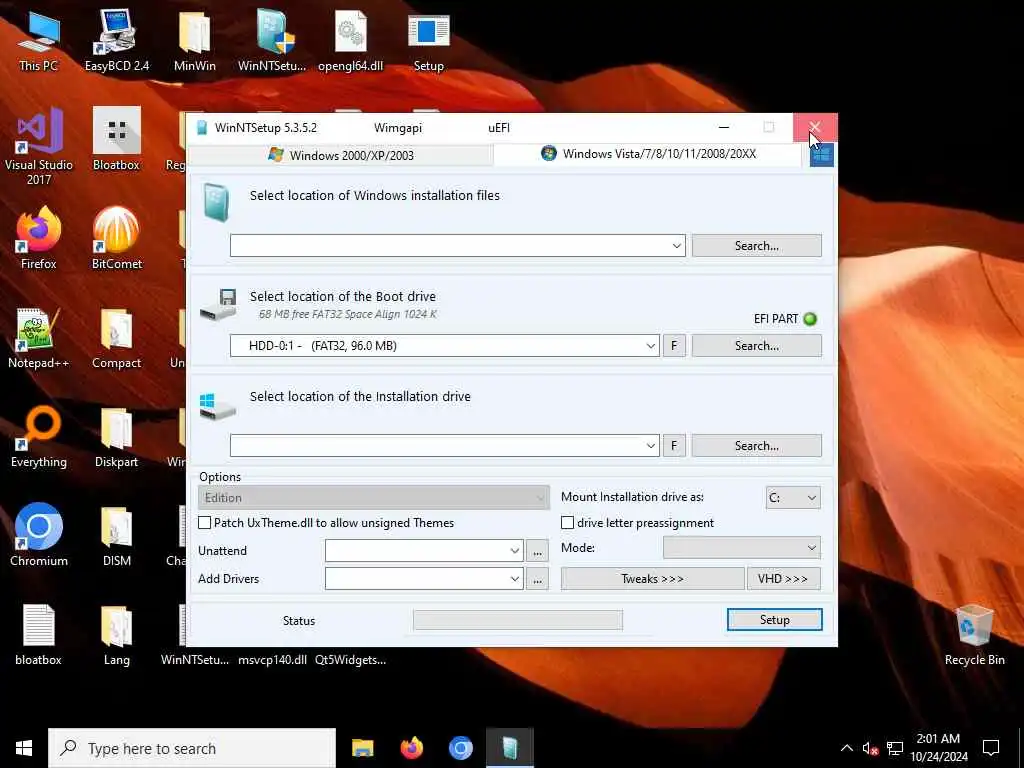Screen dimensions: 1024x768
Task: Click disabled Edition dropdown
Action: pyautogui.click(x=374, y=498)
